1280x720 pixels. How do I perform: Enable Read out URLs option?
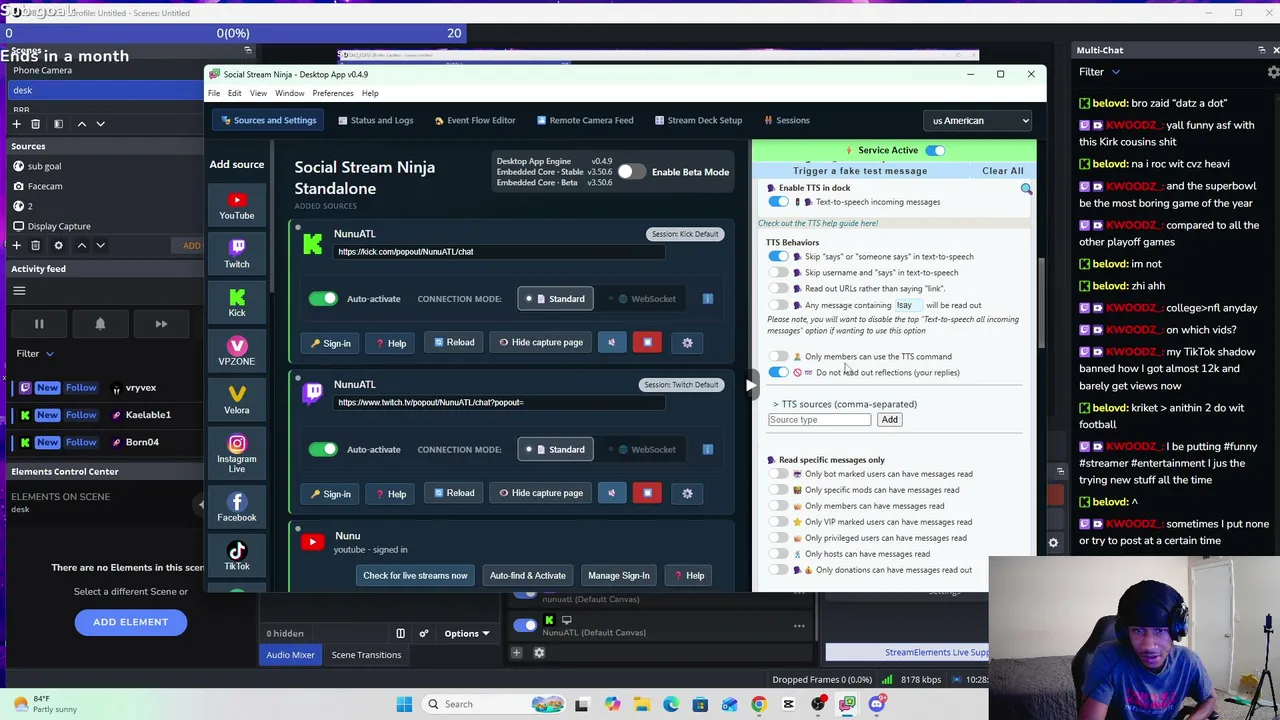[778, 289]
